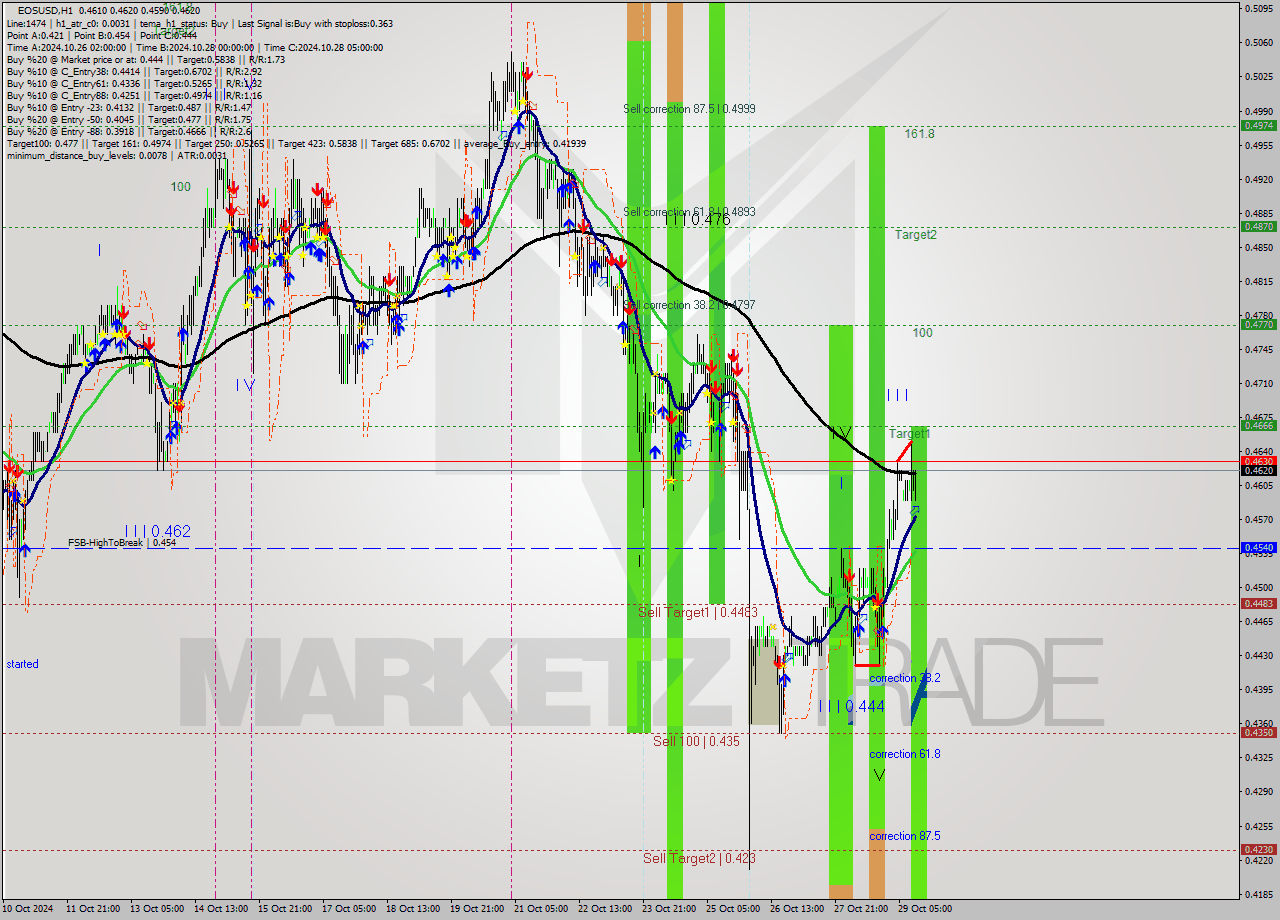Click the green 0.4770 price tag on axis
This screenshot has height=920, width=1280.
coord(1257,324)
